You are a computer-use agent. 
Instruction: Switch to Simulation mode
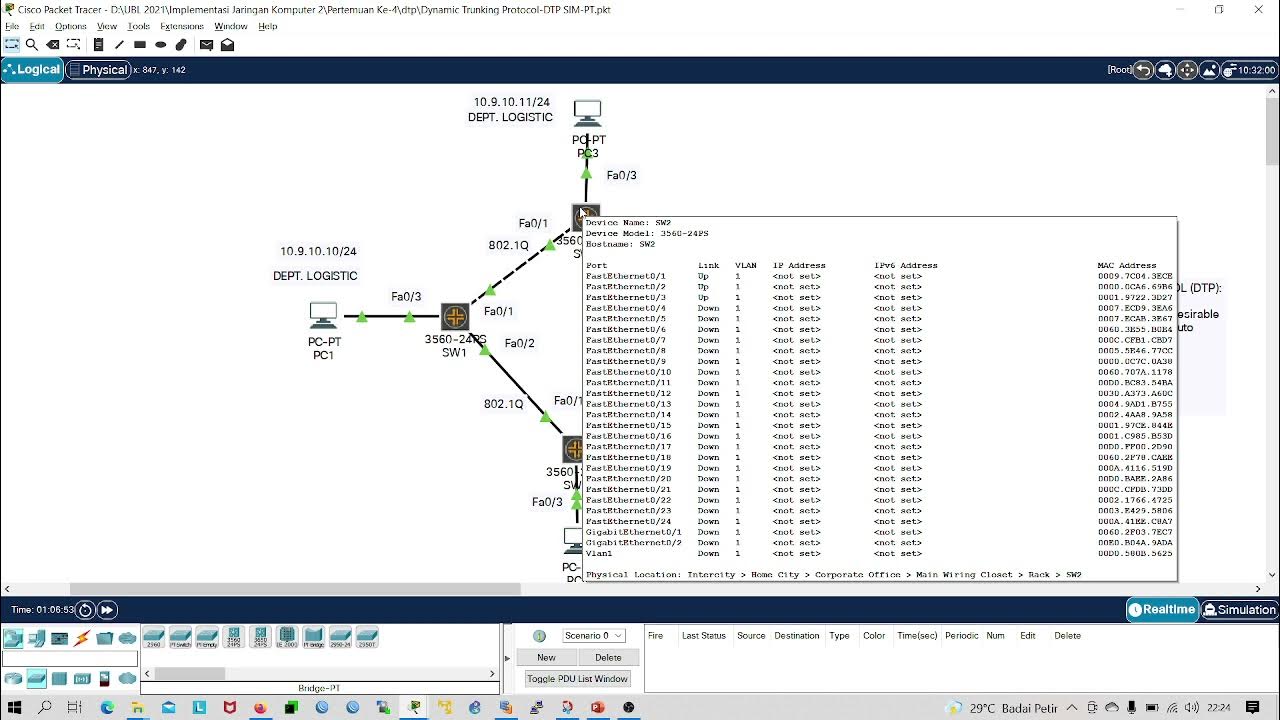click(x=1240, y=610)
